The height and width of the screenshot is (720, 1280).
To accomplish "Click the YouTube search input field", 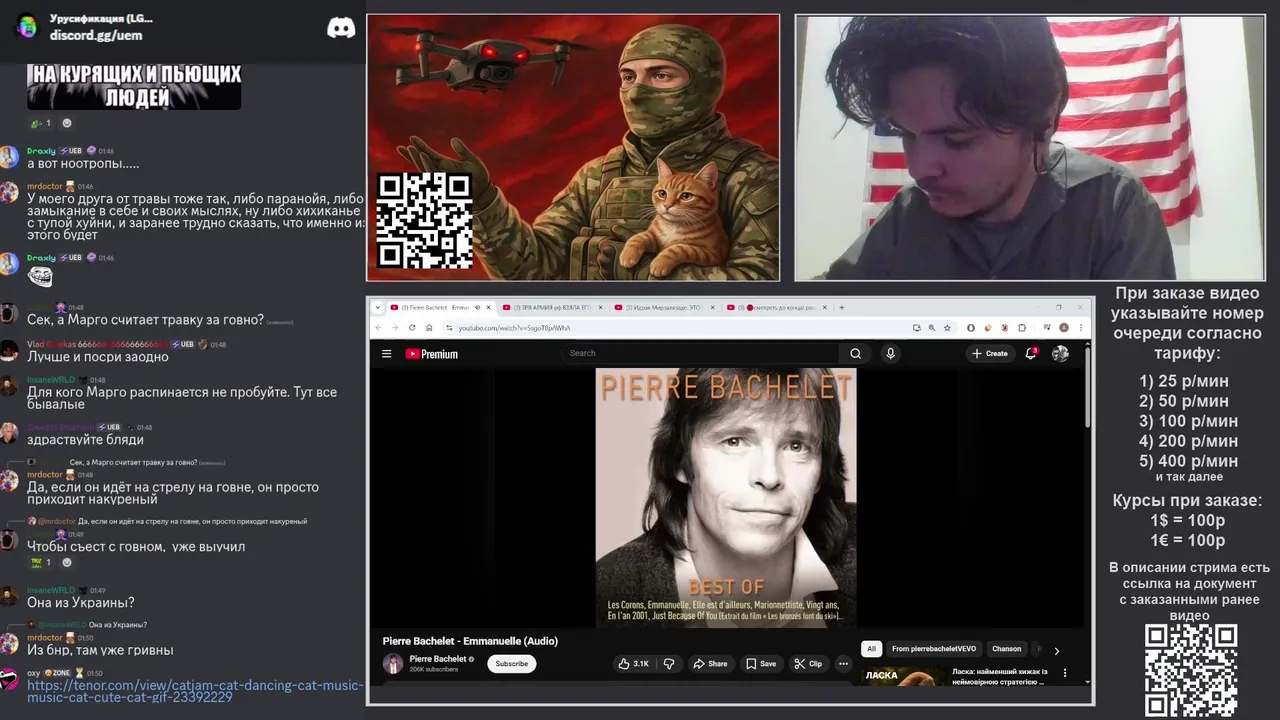I will tap(700, 353).
